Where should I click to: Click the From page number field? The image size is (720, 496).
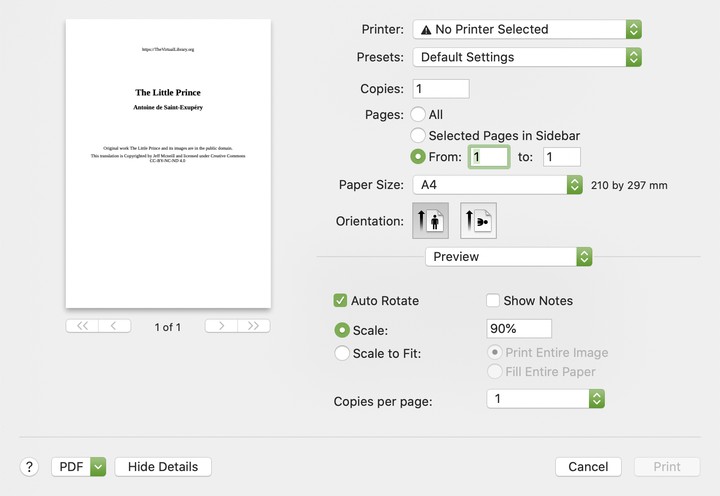489,157
